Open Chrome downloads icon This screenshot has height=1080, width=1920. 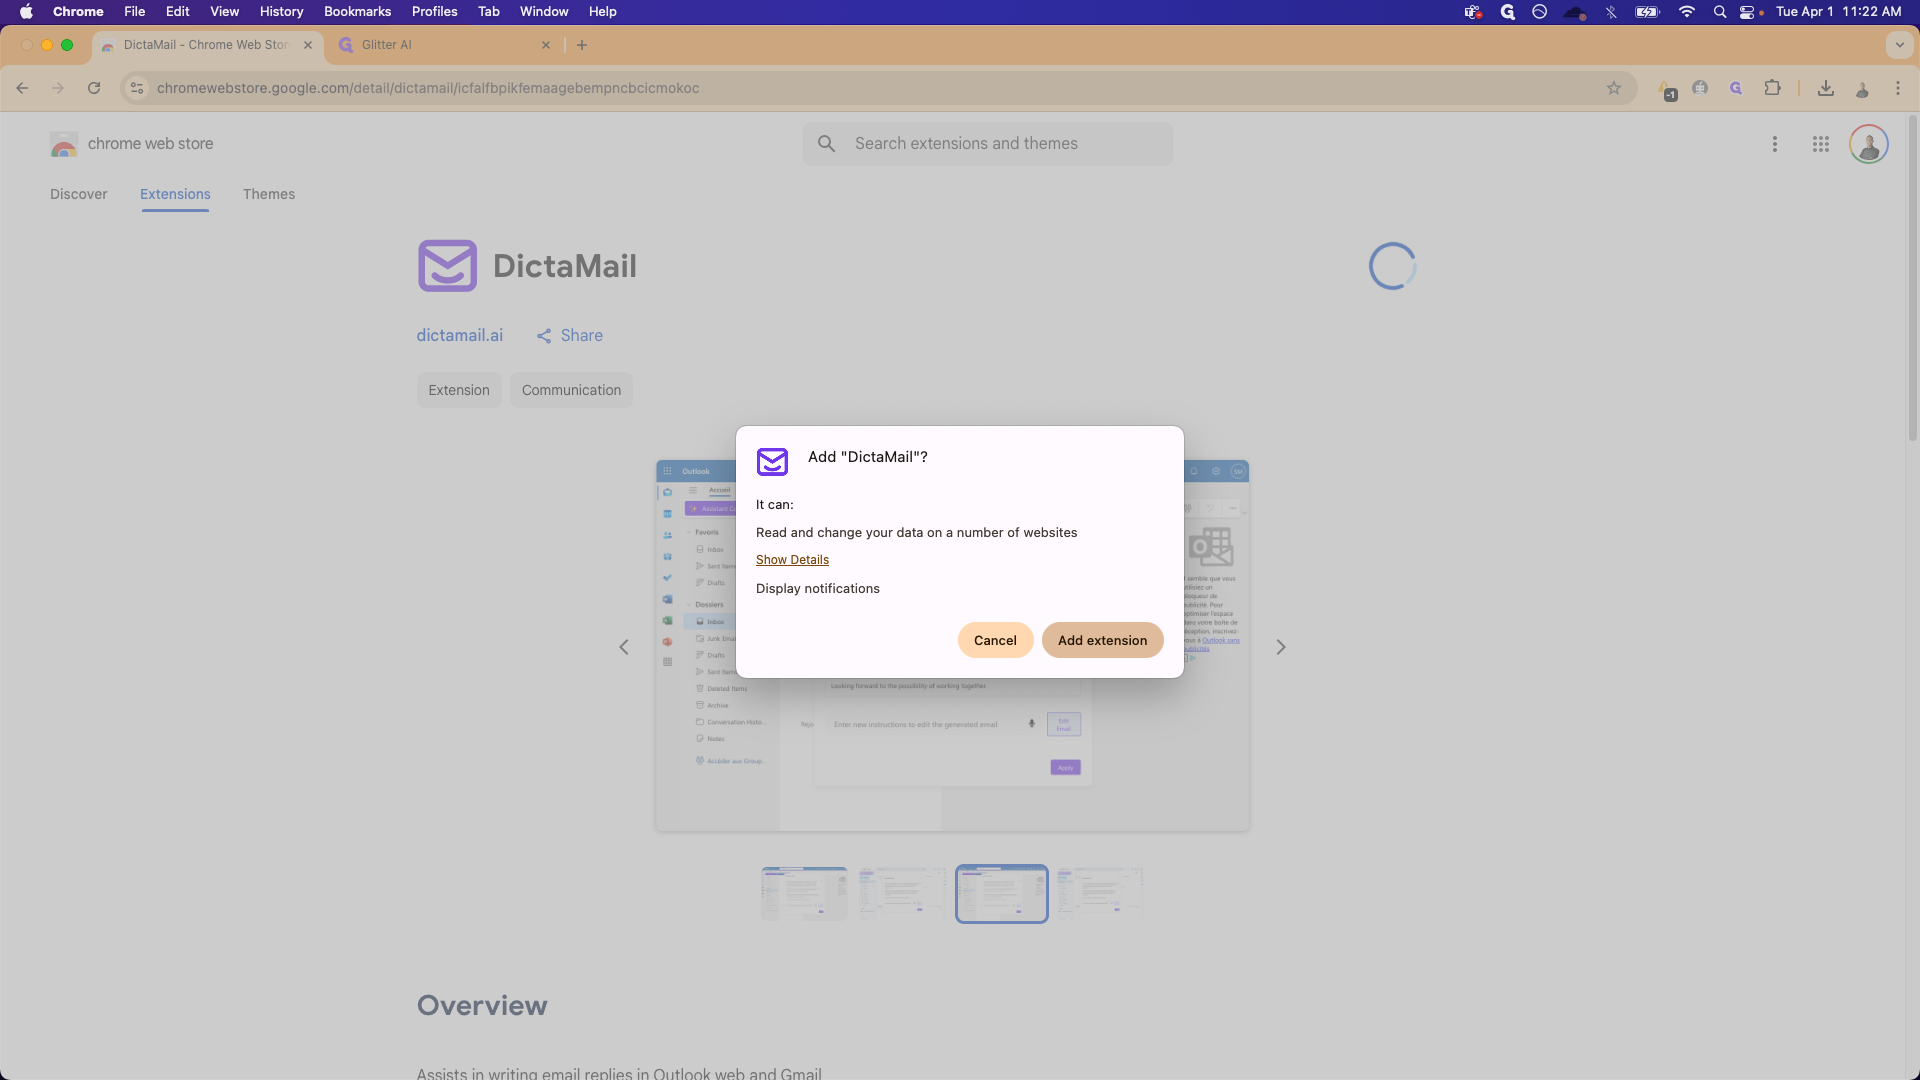[1825, 88]
